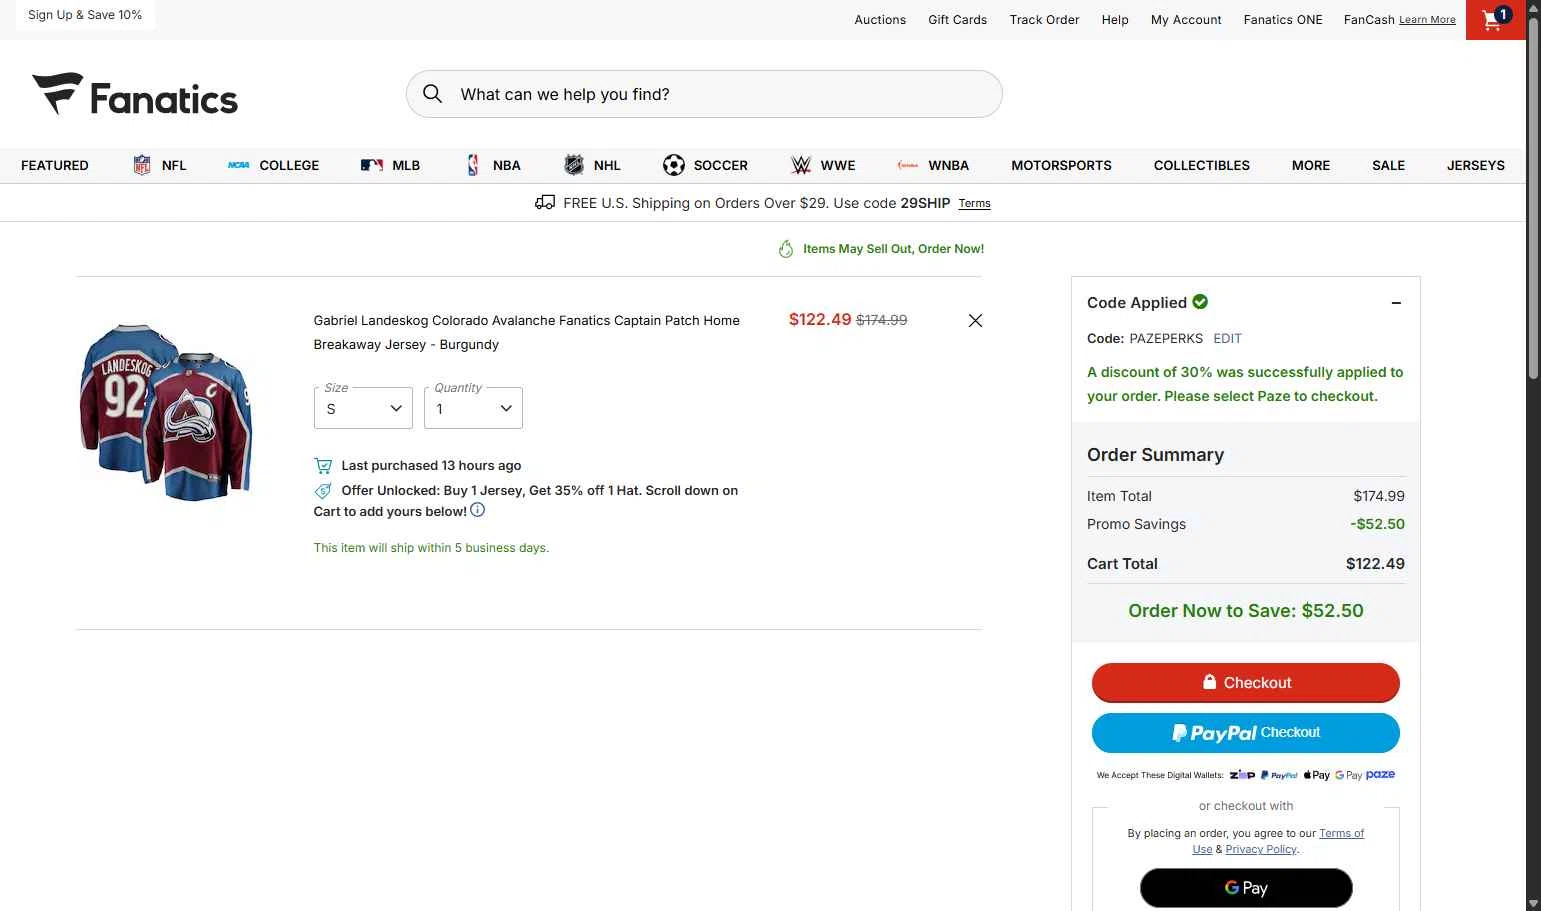This screenshot has width=1541, height=911.
Task: Open the MORE menu
Action: (x=1310, y=165)
